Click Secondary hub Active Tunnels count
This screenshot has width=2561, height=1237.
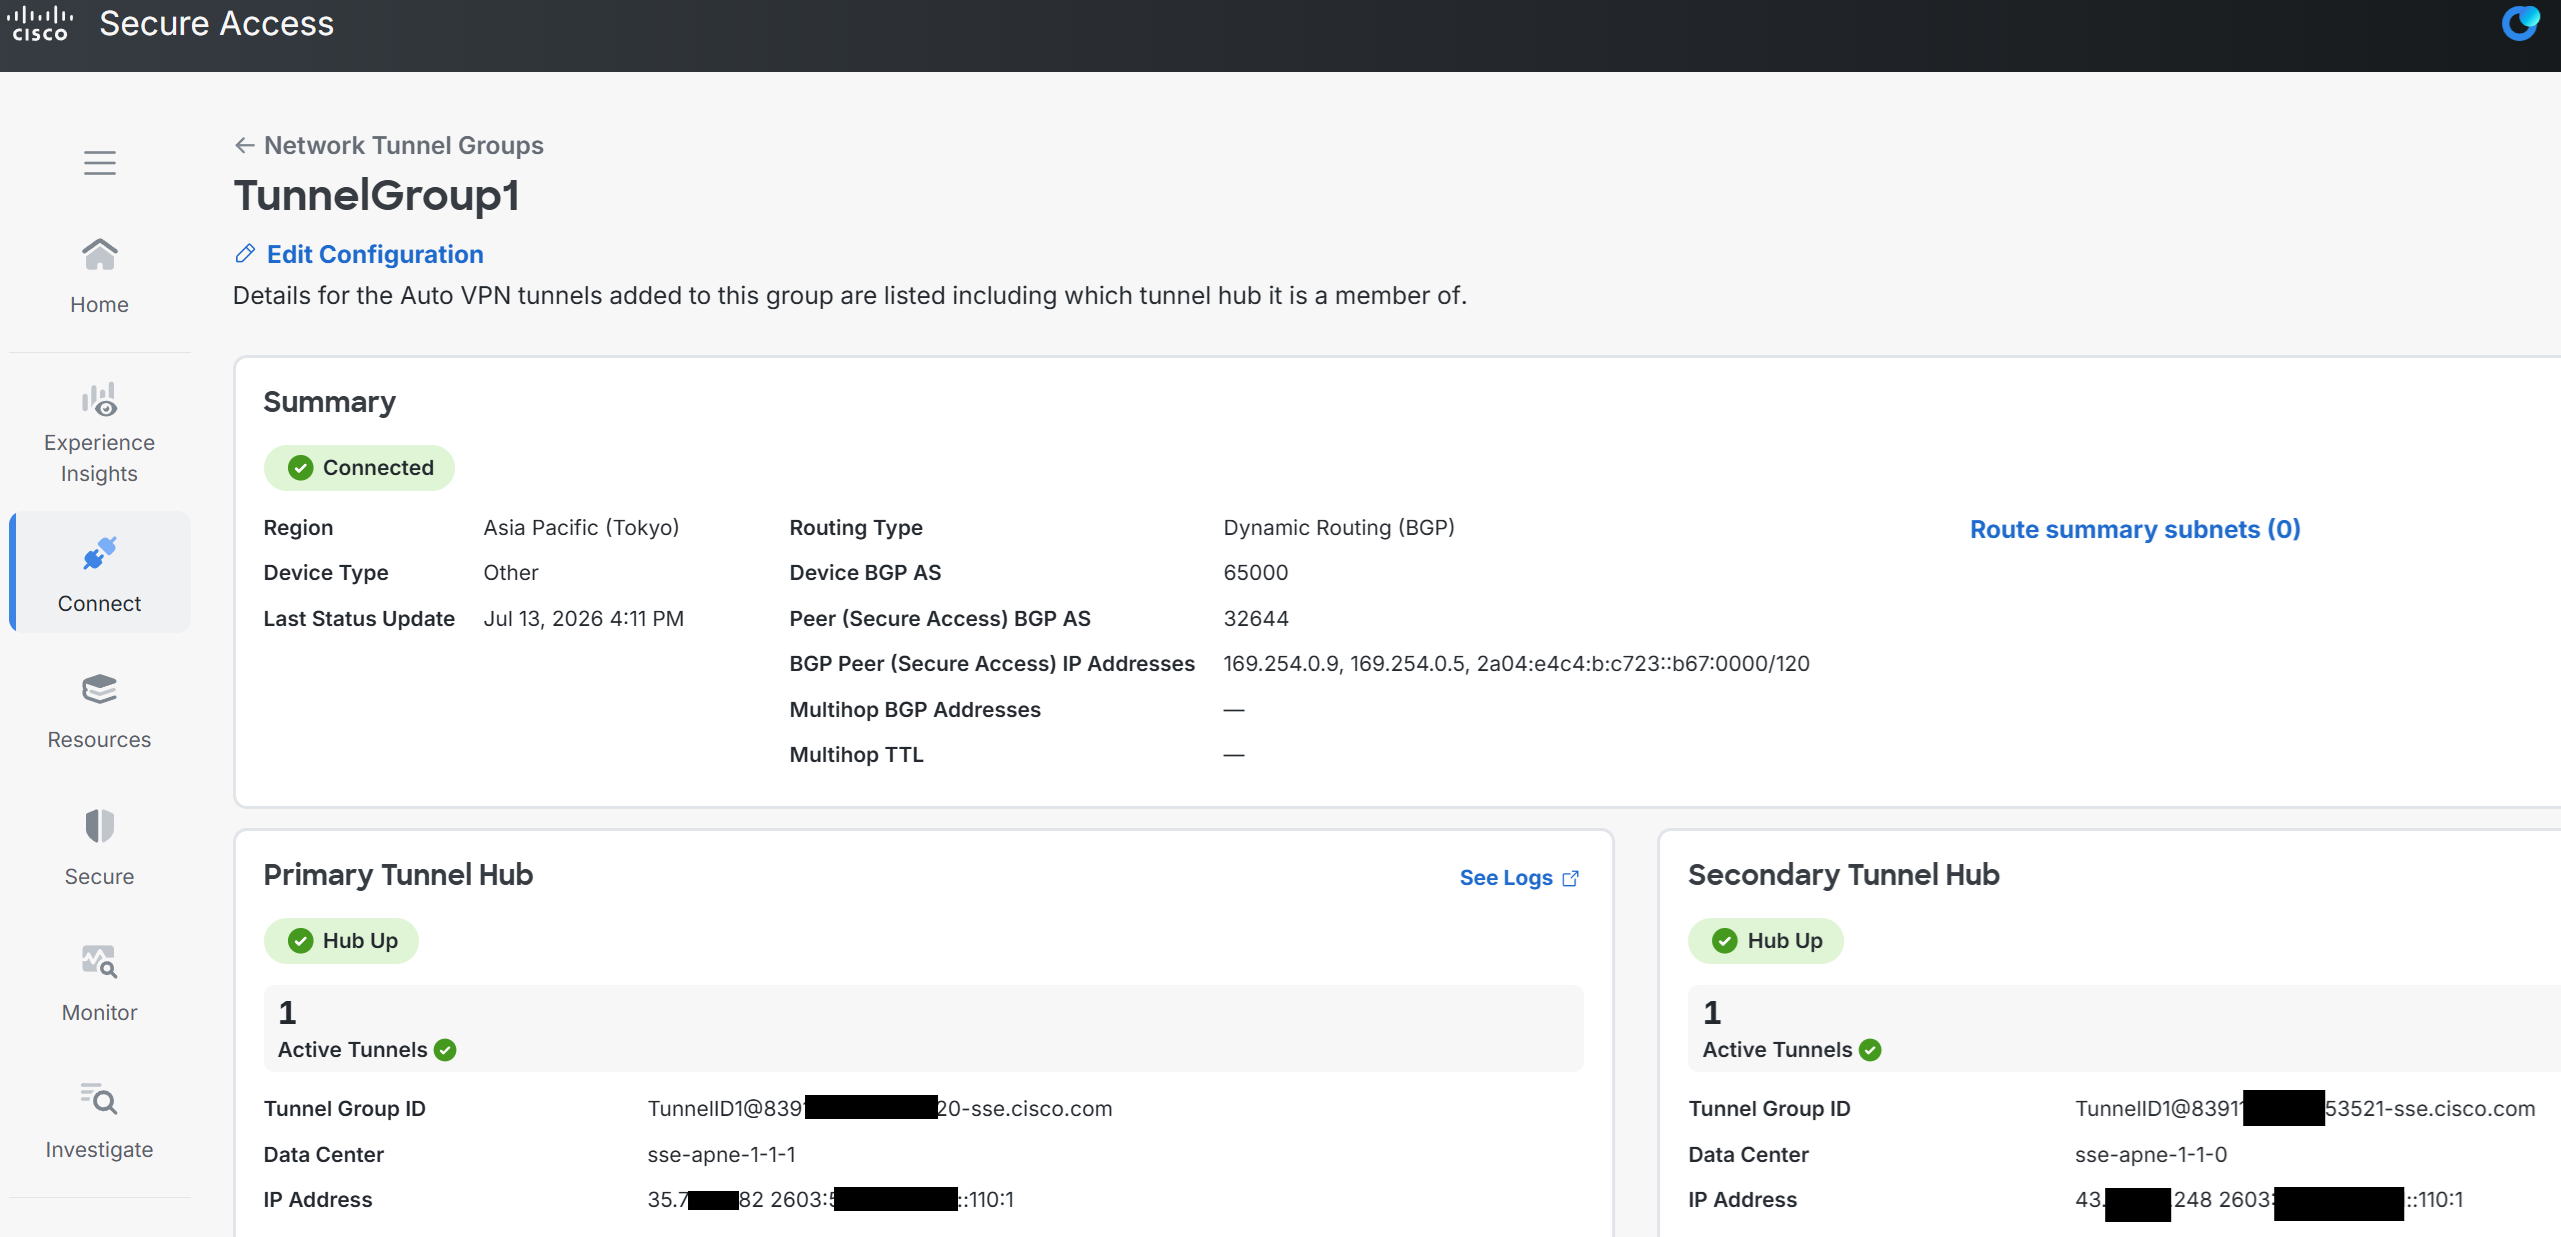tap(1712, 1012)
